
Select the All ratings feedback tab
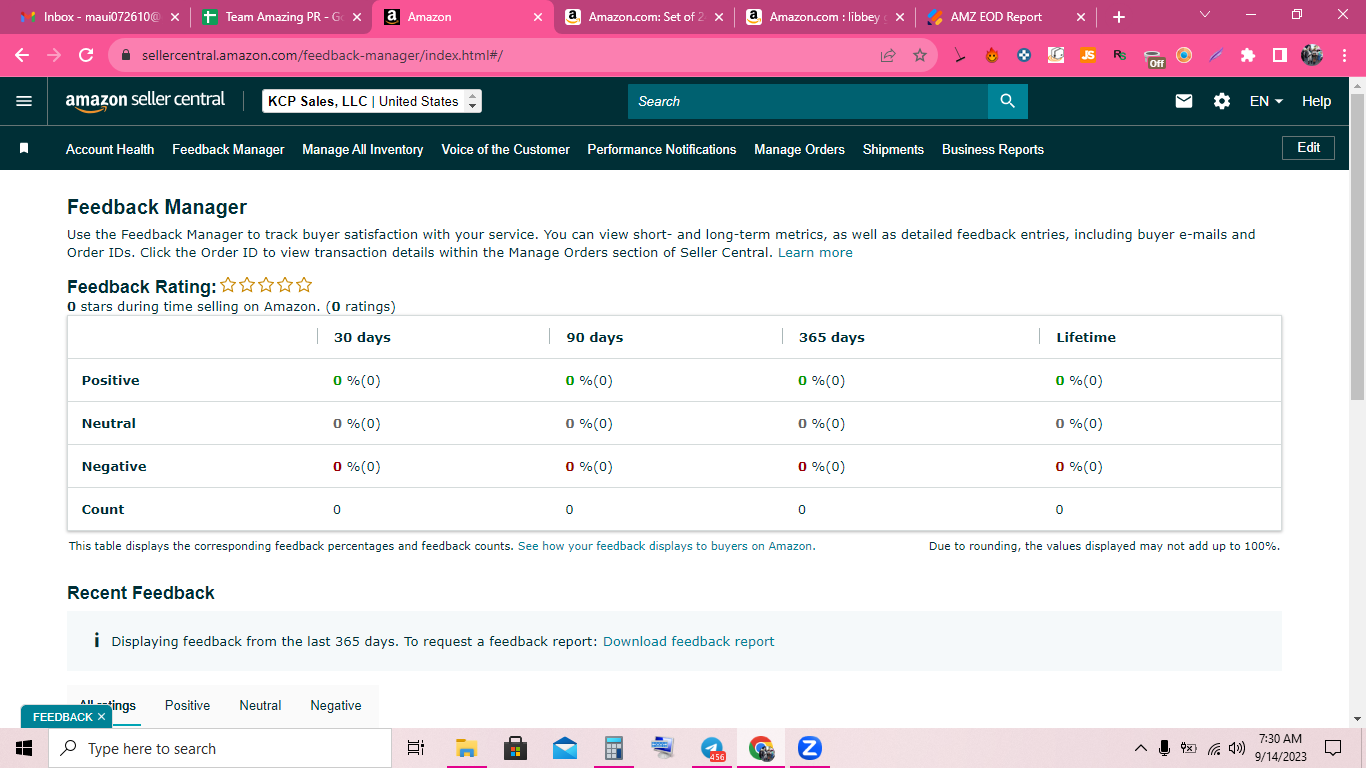pos(108,705)
